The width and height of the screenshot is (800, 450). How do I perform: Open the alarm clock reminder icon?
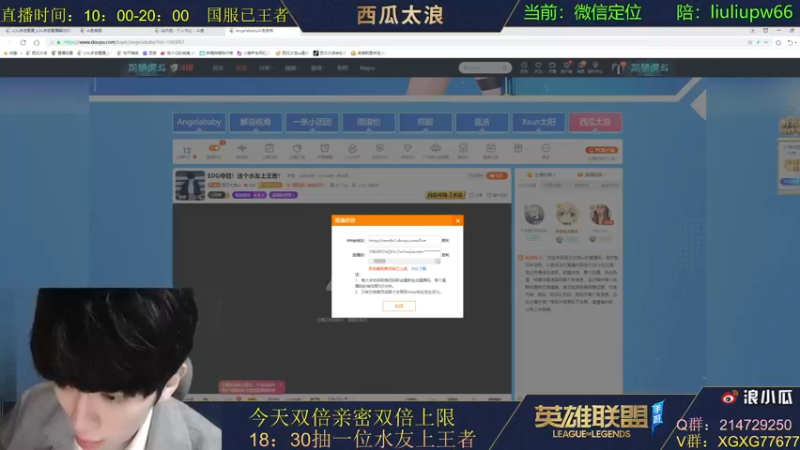pyautogui.click(x=324, y=148)
